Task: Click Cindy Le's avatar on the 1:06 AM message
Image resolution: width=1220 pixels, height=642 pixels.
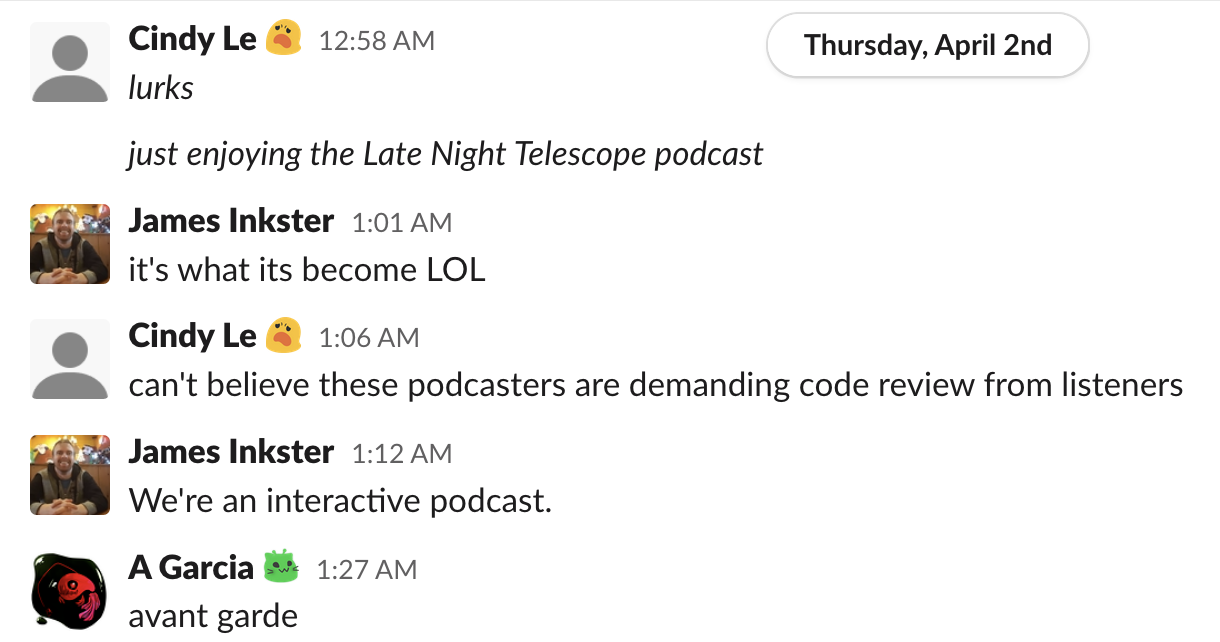Action: point(70,358)
